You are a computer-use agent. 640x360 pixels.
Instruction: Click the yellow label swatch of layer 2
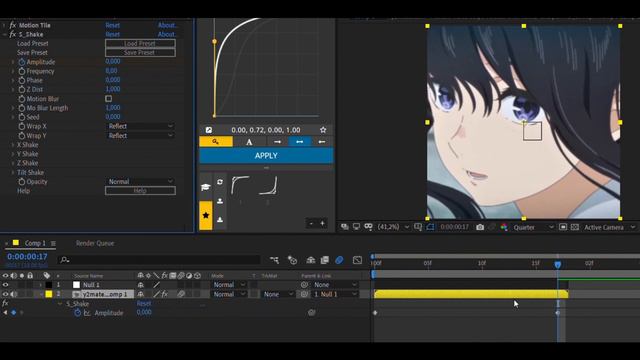[x=49, y=294]
